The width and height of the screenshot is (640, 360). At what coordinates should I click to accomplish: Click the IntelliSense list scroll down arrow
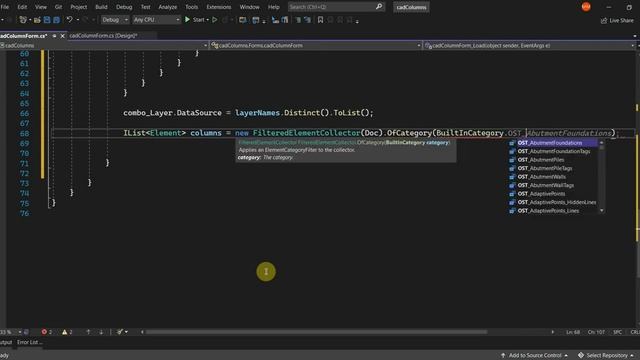pos(602,211)
